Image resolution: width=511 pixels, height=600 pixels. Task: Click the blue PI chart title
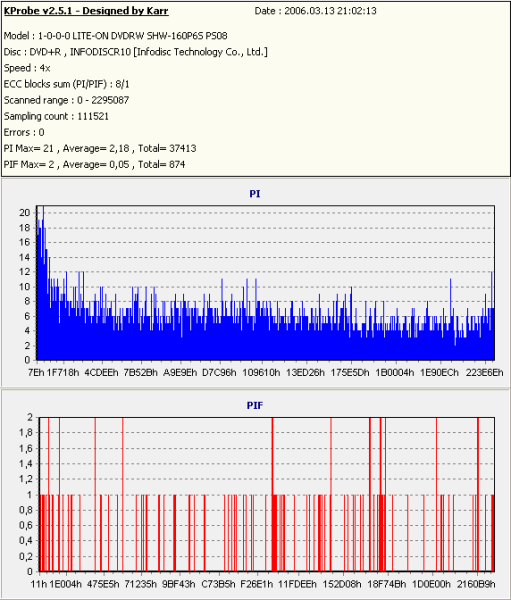click(255, 194)
